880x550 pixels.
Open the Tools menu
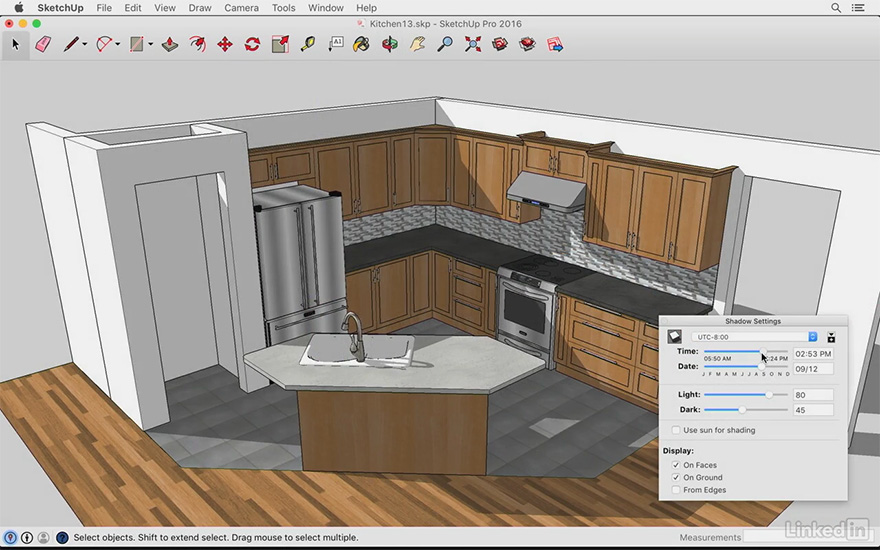[283, 8]
